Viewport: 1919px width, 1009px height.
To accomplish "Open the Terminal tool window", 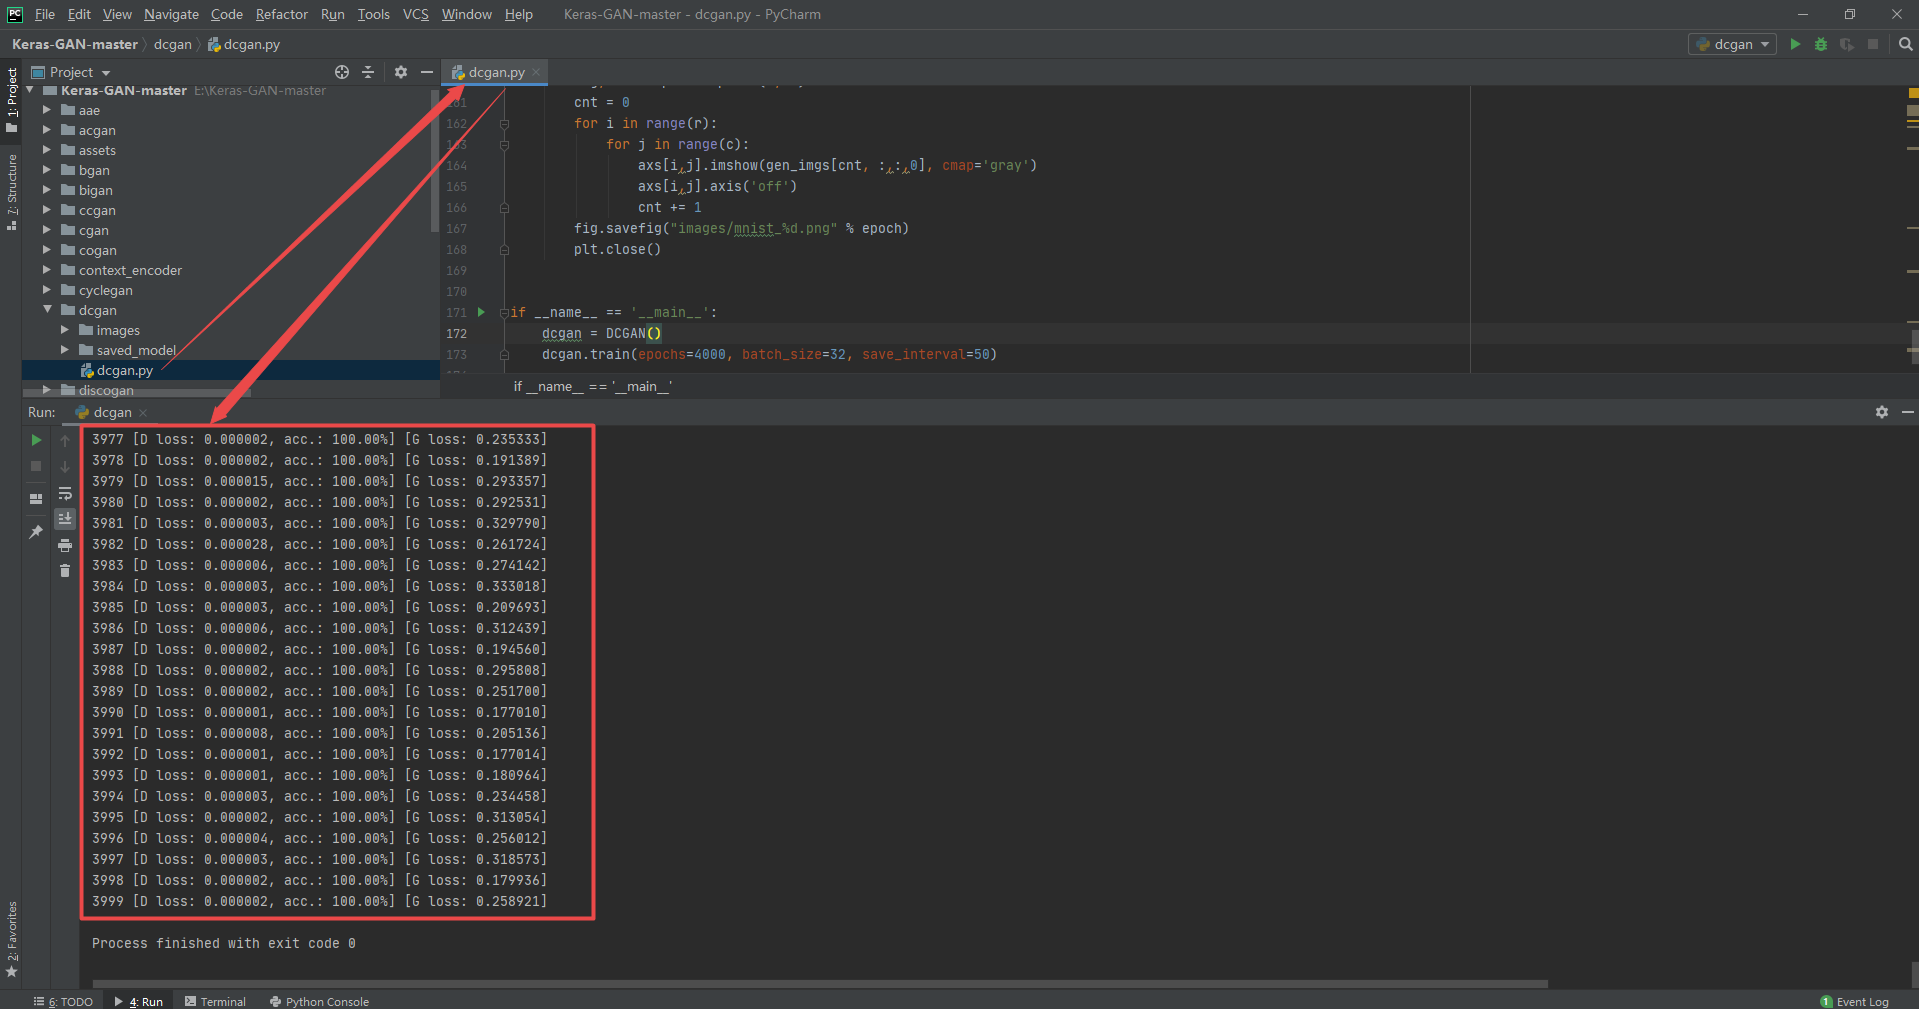I will (x=216, y=1001).
